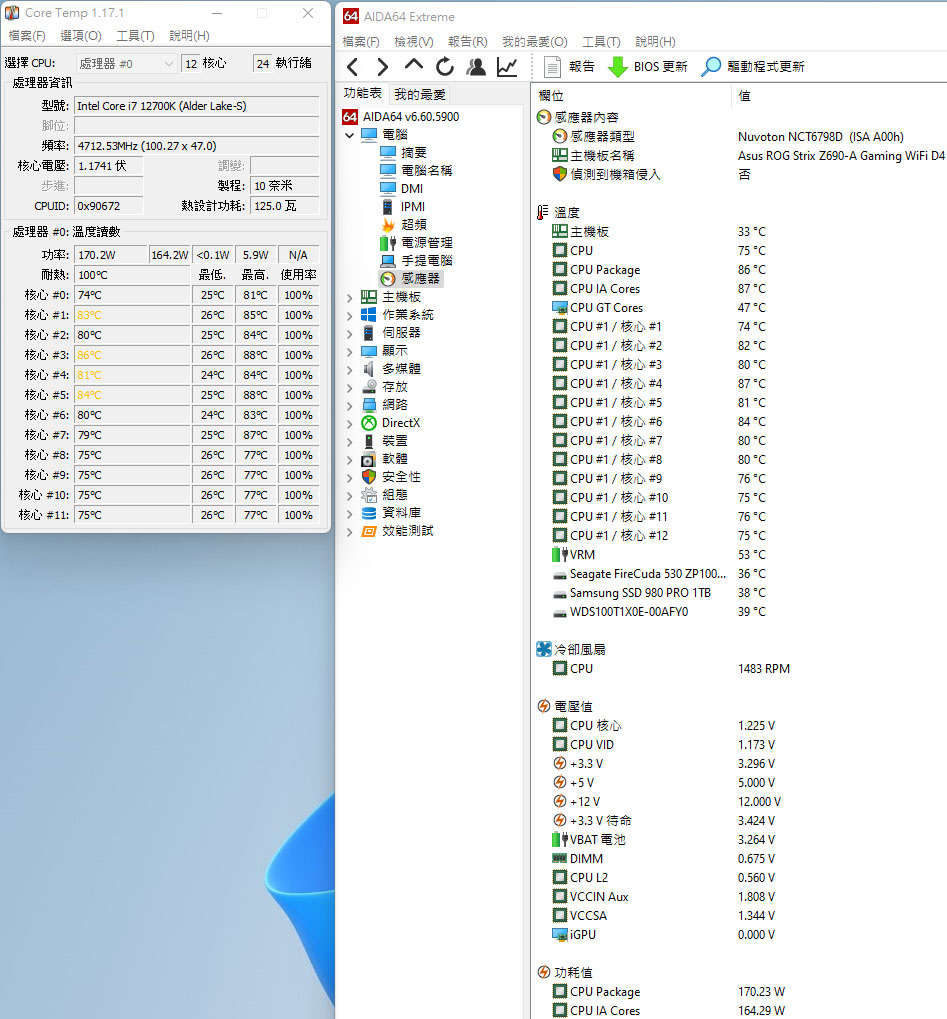Expand the 主機板 tree node
Image resolution: width=947 pixels, height=1019 pixels.
[350, 298]
